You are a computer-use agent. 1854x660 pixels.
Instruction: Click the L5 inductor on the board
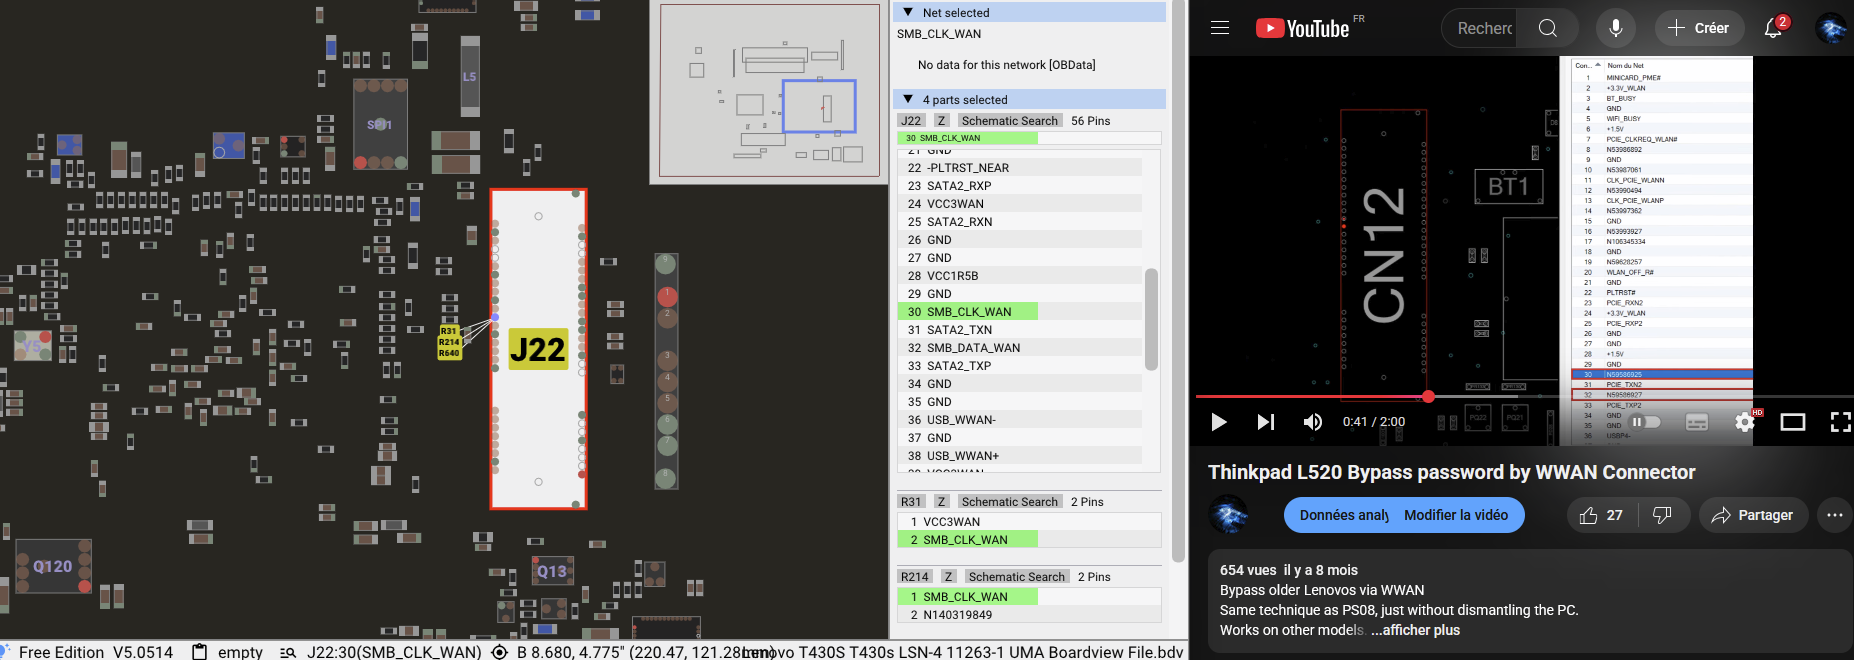[469, 77]
